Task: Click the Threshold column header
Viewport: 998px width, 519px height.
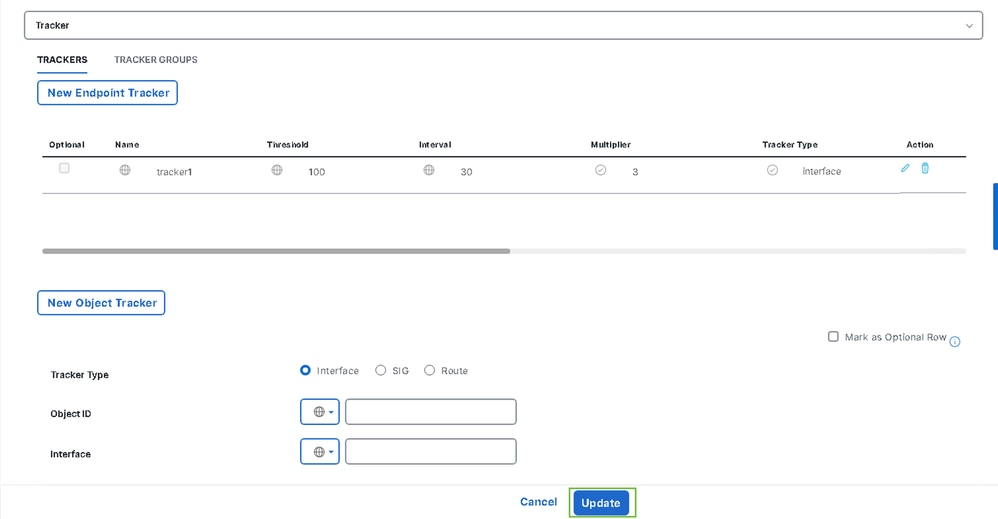Action: pyautogui.click(x=288, y=145)
